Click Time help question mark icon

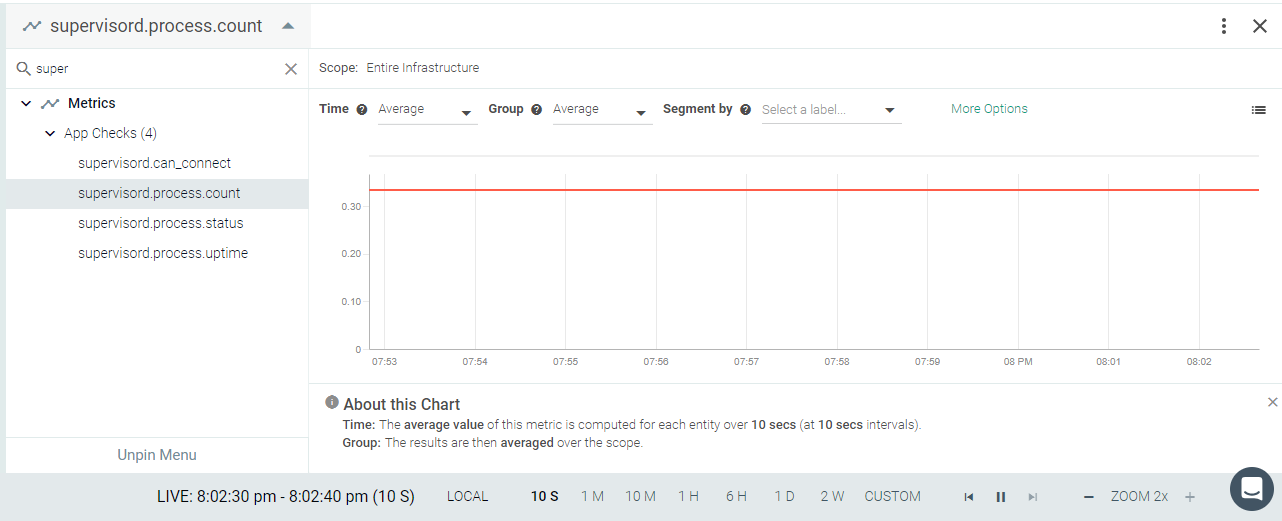(x=362, y=109)
